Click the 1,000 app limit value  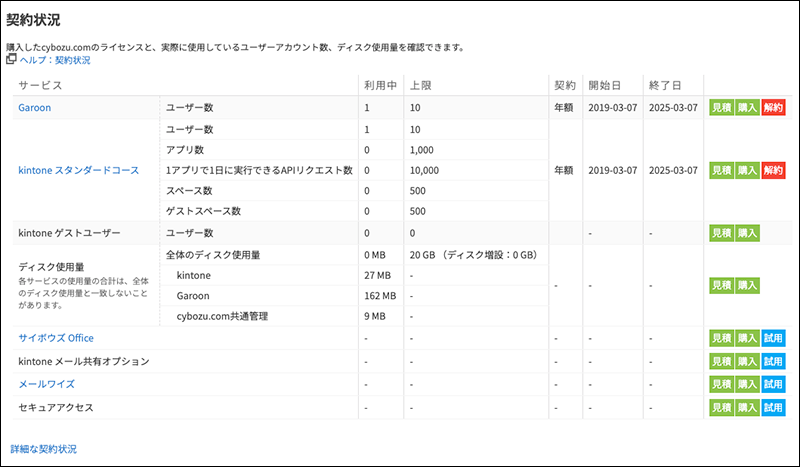(421, 150)
